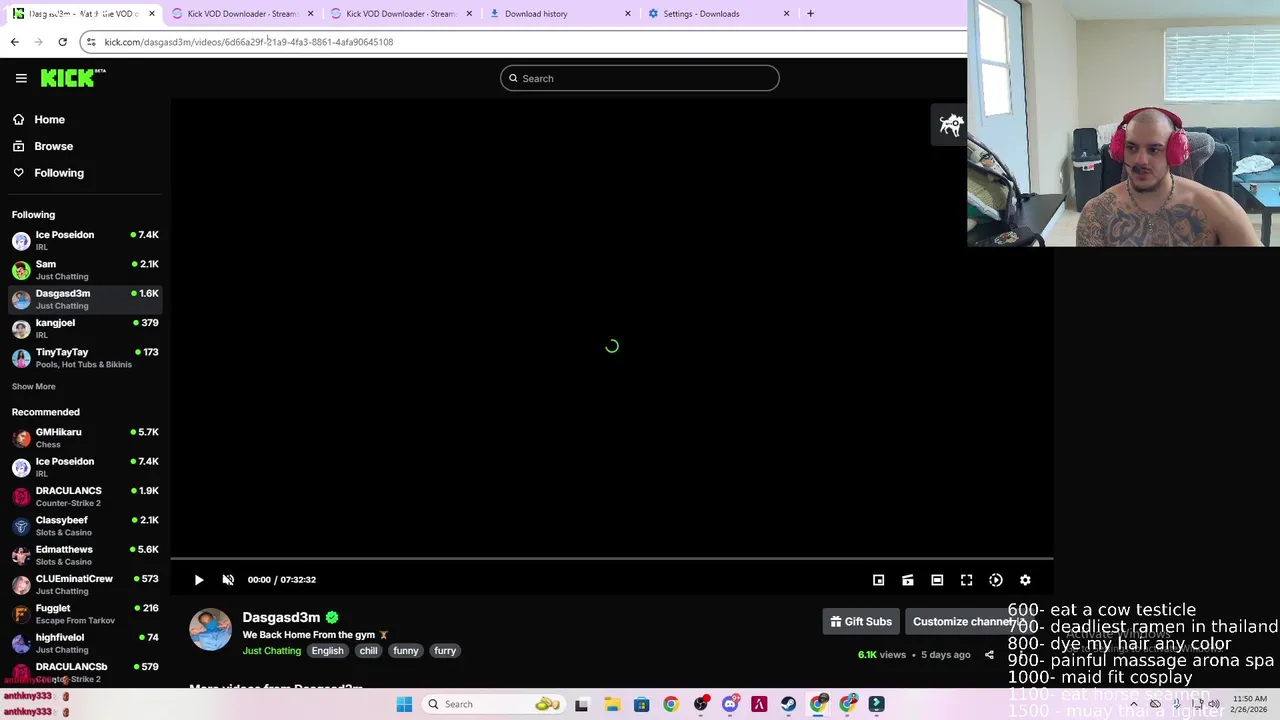
Task: Open video player settings gear
Action: click(x=1025, y=580)
